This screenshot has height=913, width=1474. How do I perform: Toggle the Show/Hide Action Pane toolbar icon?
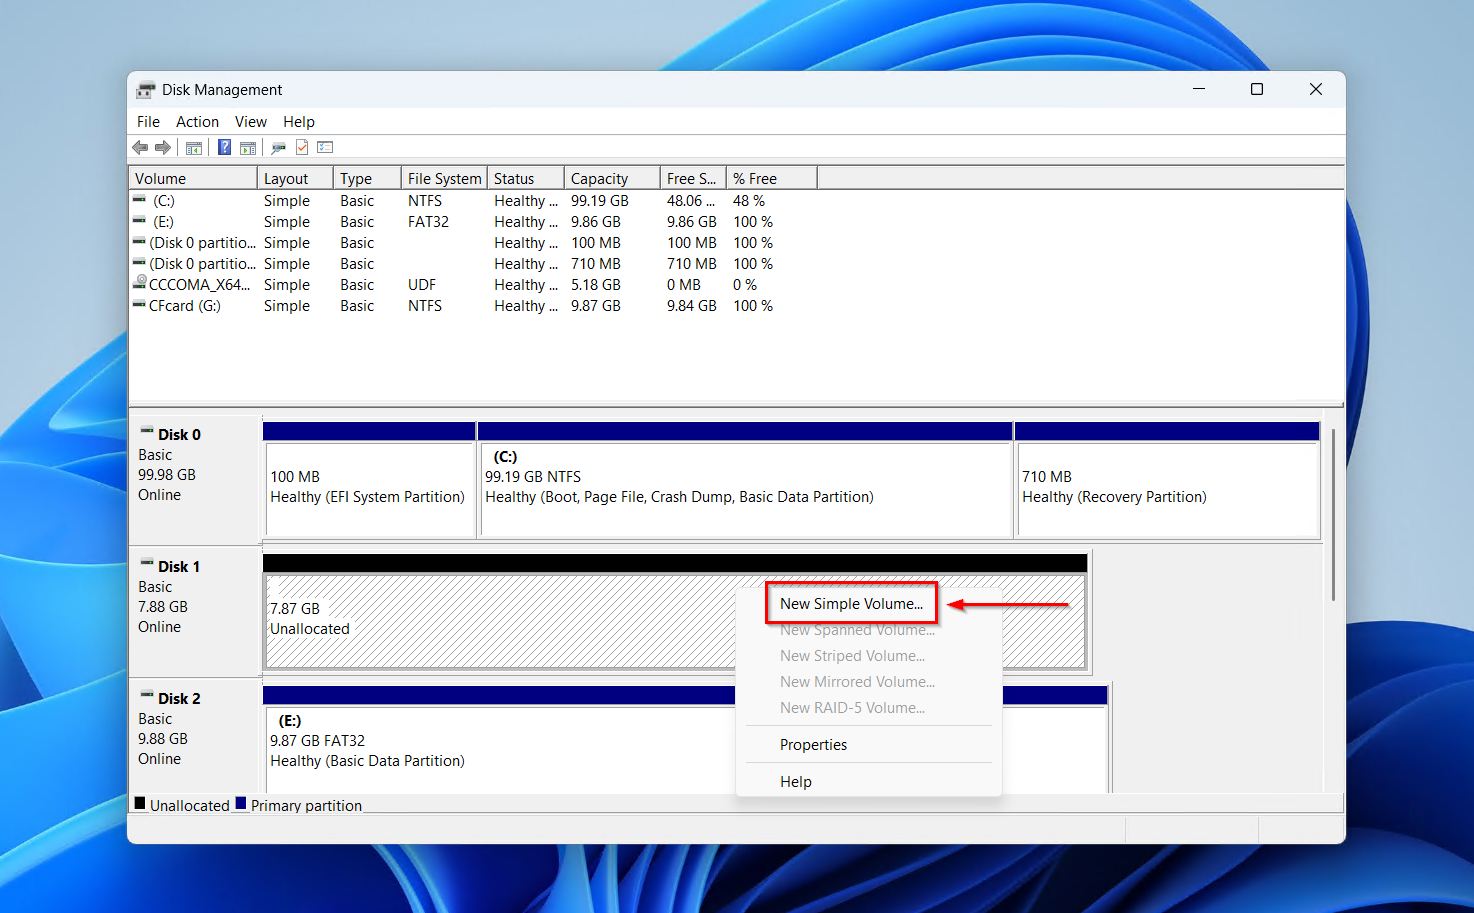click(248, 148)
